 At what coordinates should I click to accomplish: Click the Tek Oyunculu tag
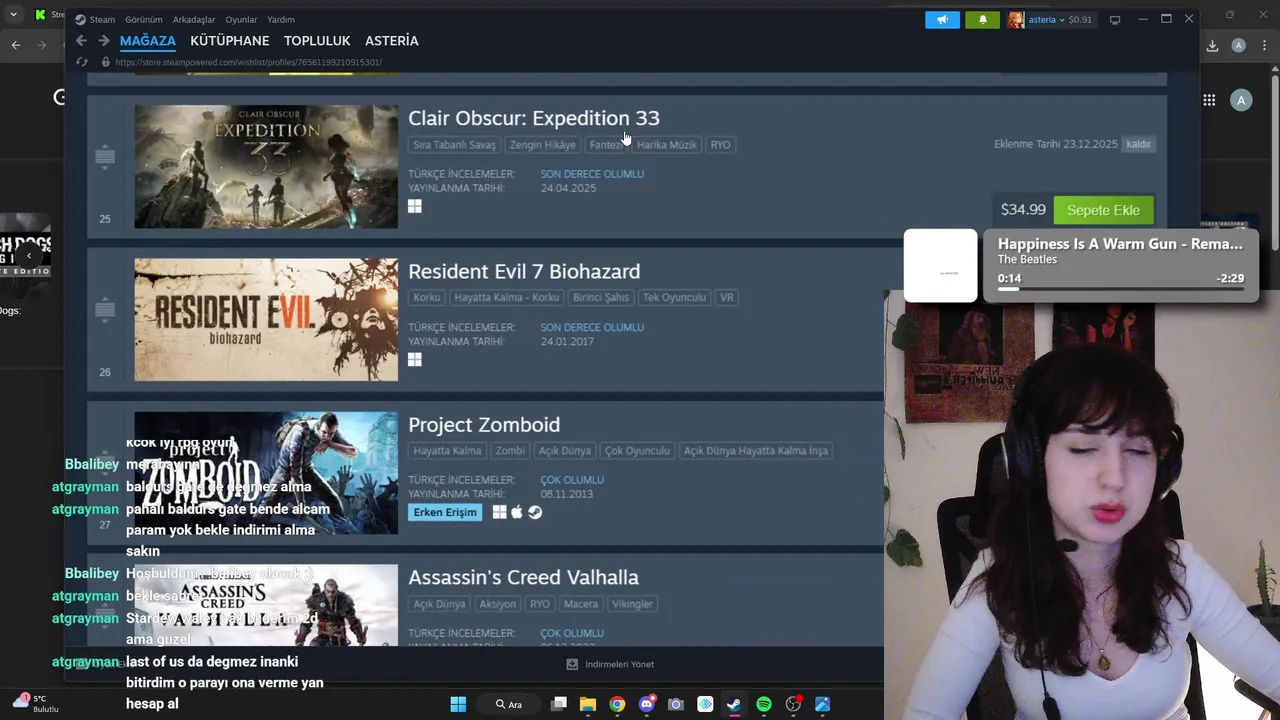point(674,298)
